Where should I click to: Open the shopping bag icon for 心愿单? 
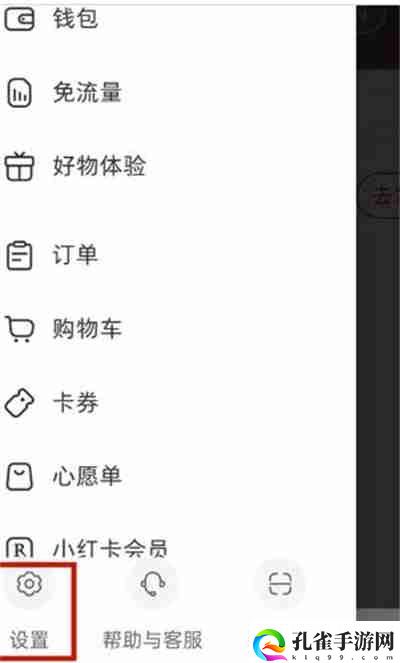tap(19, 477)
